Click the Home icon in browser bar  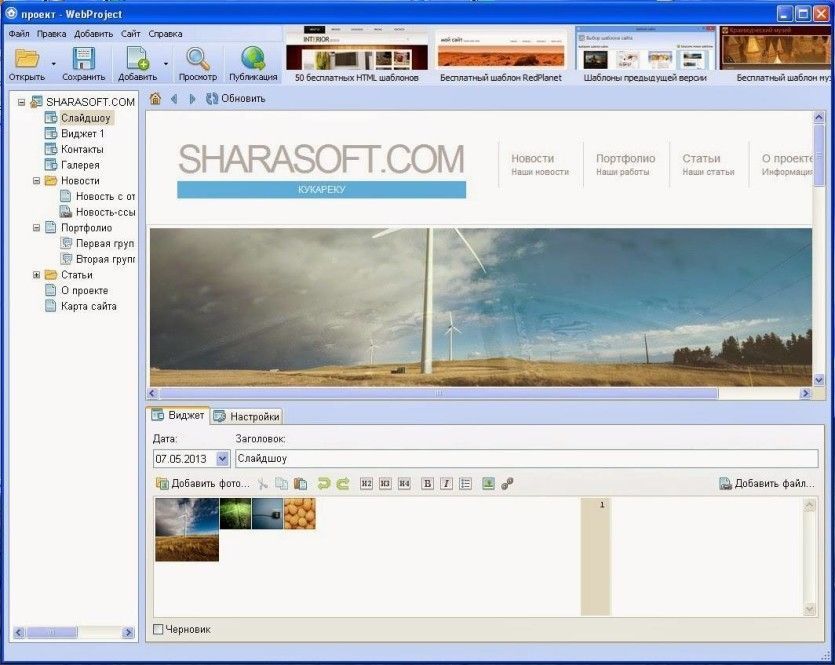click(x=155, y=98)
